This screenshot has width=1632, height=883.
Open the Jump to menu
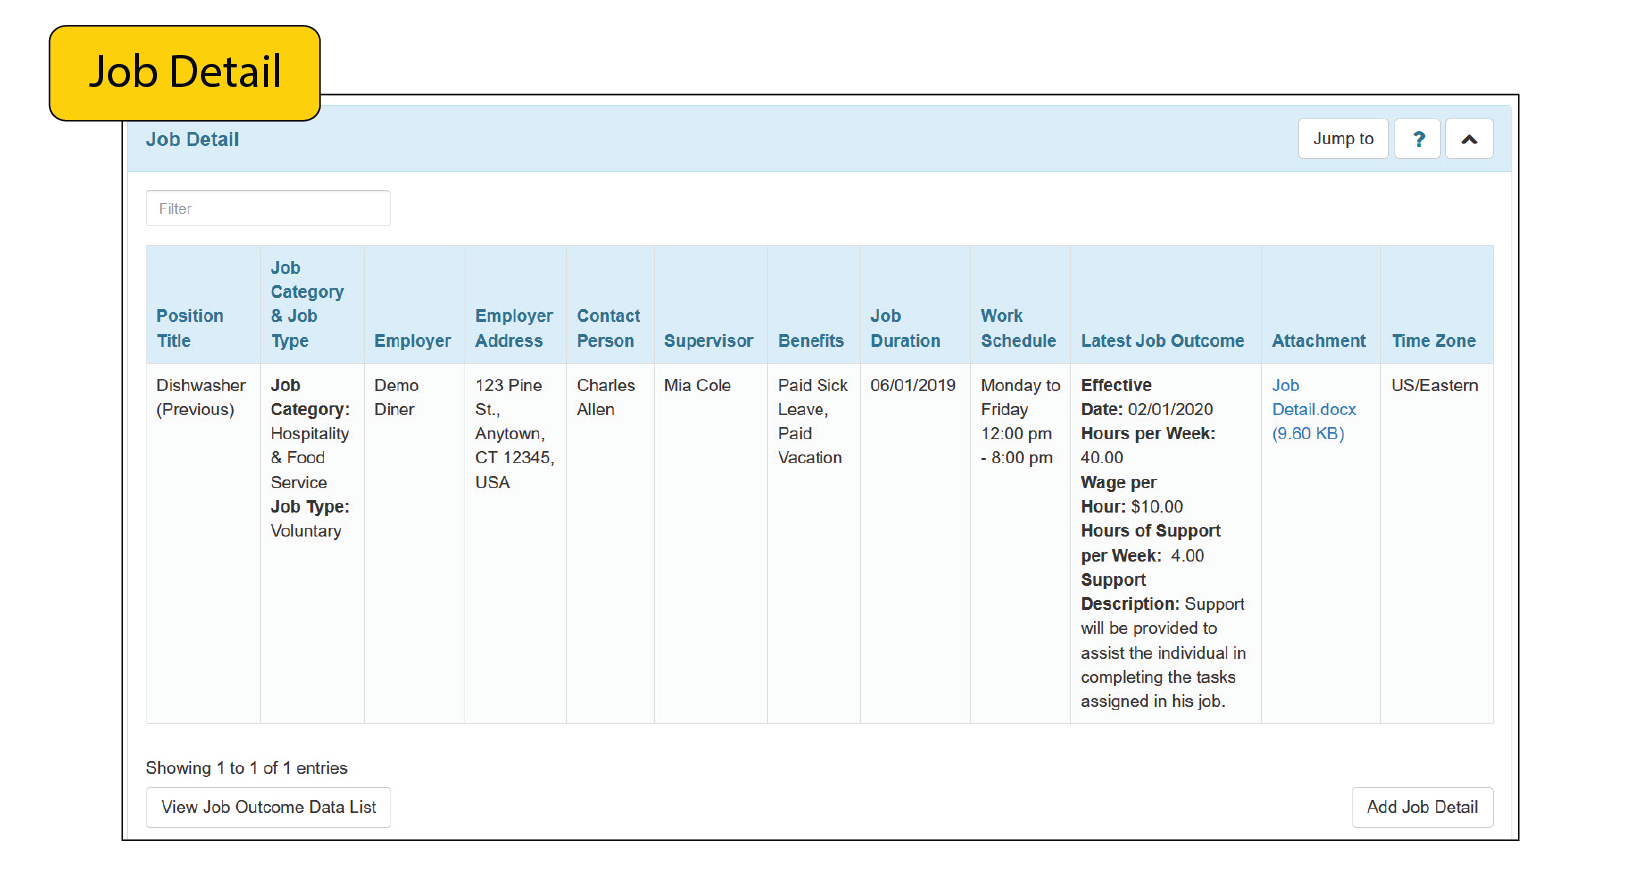pos(1343,139)
